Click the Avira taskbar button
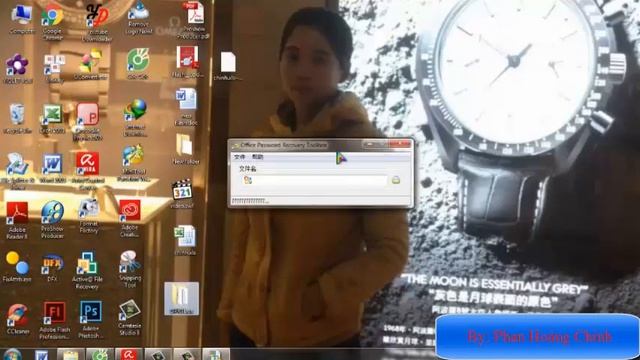 tap(129, 354)
